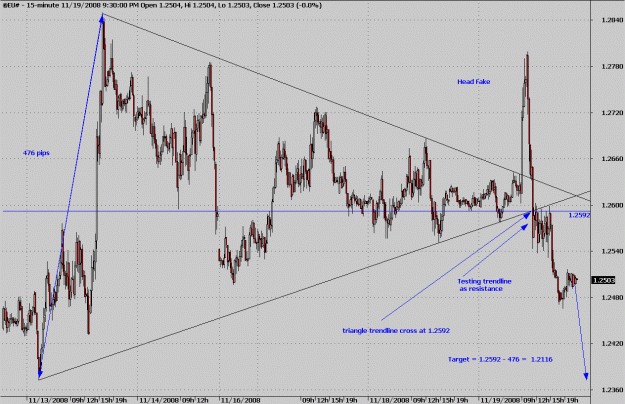Click the 11/13/2008 date on time axis
The image size is (625, 404).
[48, 400]
